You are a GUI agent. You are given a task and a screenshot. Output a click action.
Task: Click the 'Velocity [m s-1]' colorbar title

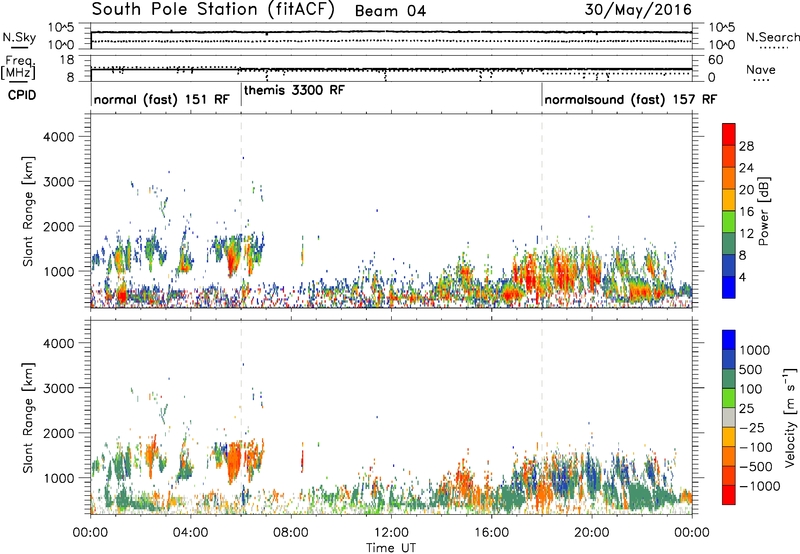point(790,417)
